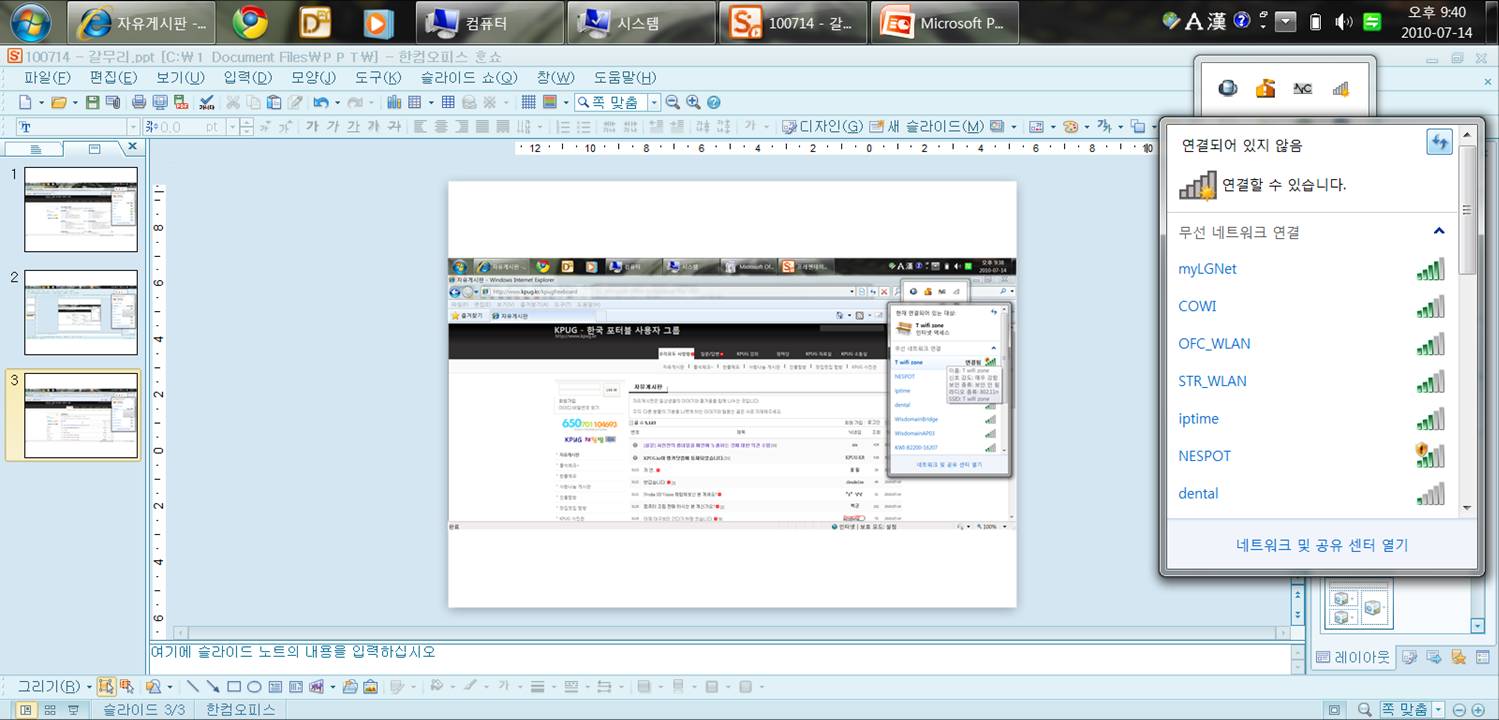Undo the last action
This screenshot has width=1499, height=720.
click(x=320, y=102)
